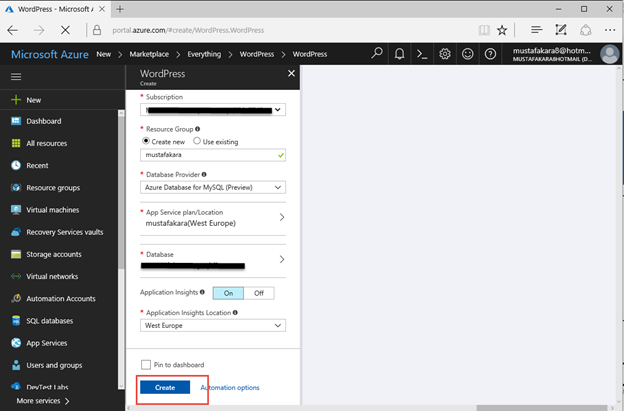The image size is (624, 411).
Task: Stop page loading with X button
Action: point(65,30)
